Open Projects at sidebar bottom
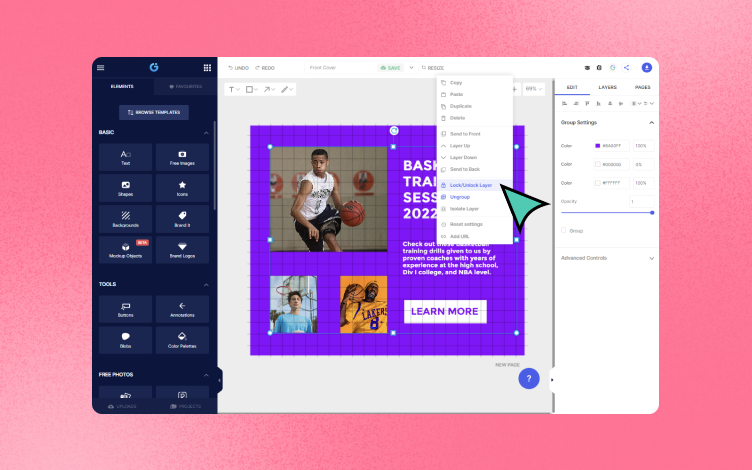Viewport: 752px width, 470px height. tap(186, 406)
